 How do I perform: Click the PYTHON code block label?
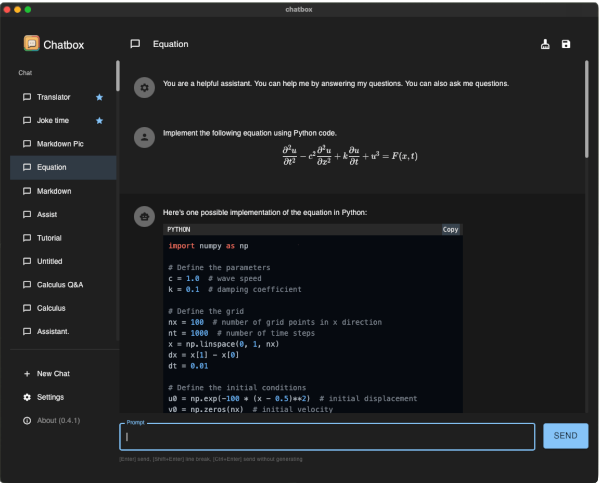click(x=179, y=230)
